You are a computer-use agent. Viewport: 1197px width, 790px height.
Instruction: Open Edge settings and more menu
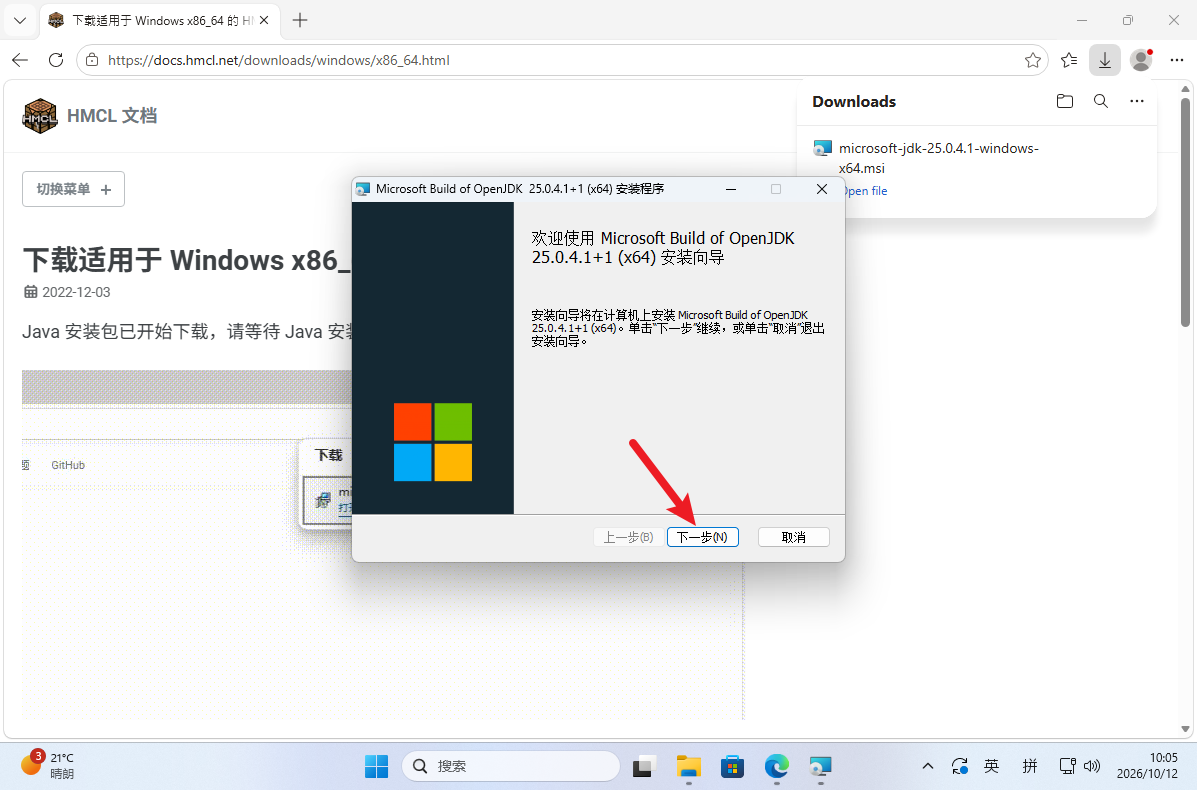click(x=1176, y=60)
